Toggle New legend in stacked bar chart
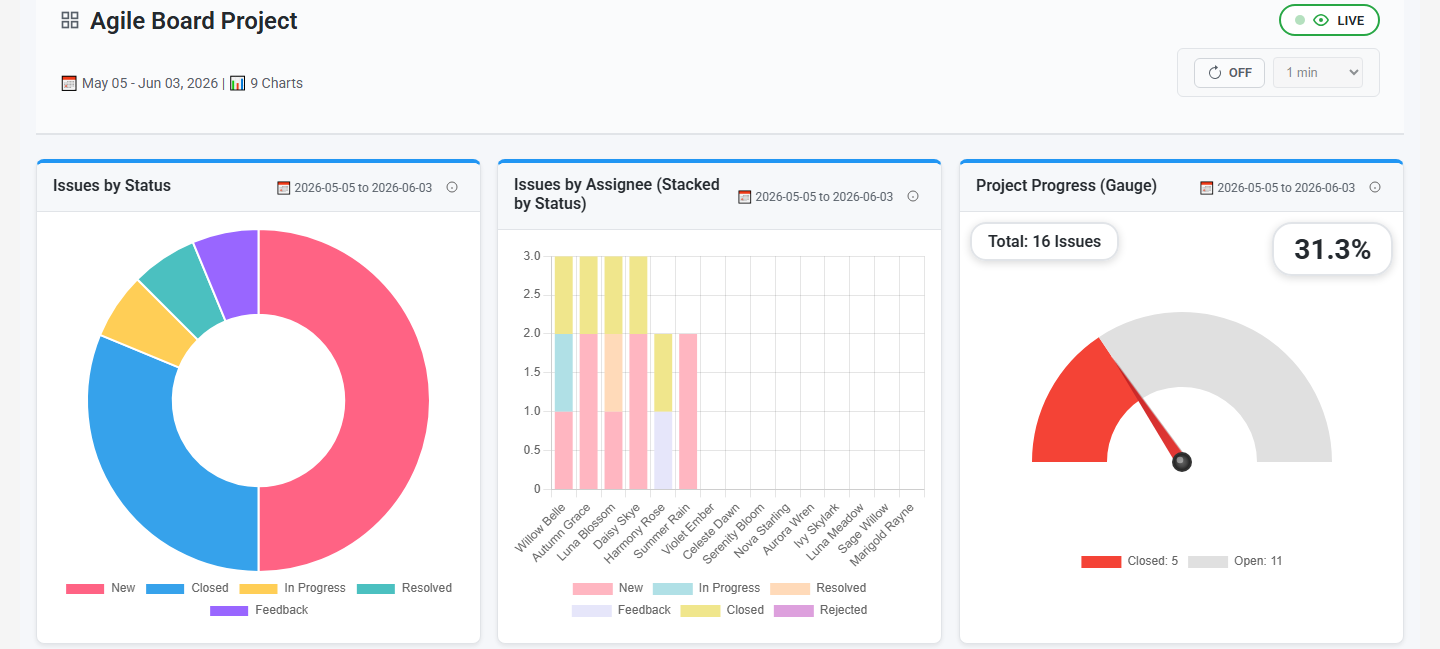The width and height of the screenshot is (1440, 649). pyautogui.click(x=608, y=588)
